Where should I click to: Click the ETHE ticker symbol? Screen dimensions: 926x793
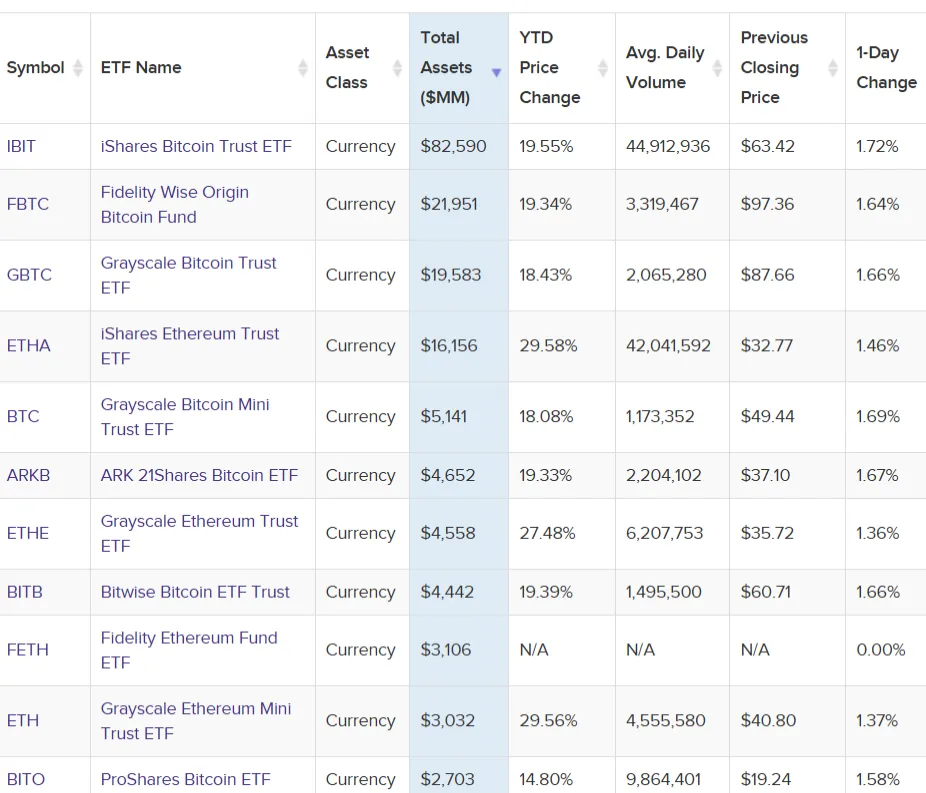[x=28, y=533]
